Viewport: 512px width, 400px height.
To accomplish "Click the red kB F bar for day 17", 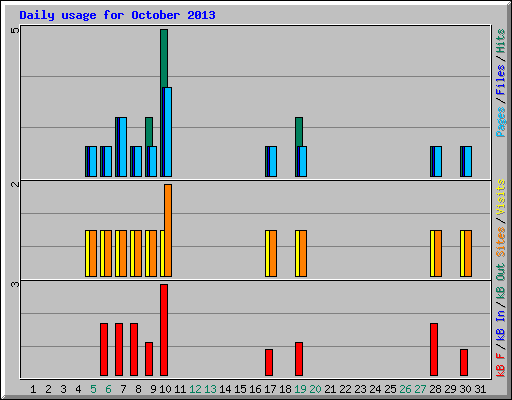I will click(x=269, y=363).
